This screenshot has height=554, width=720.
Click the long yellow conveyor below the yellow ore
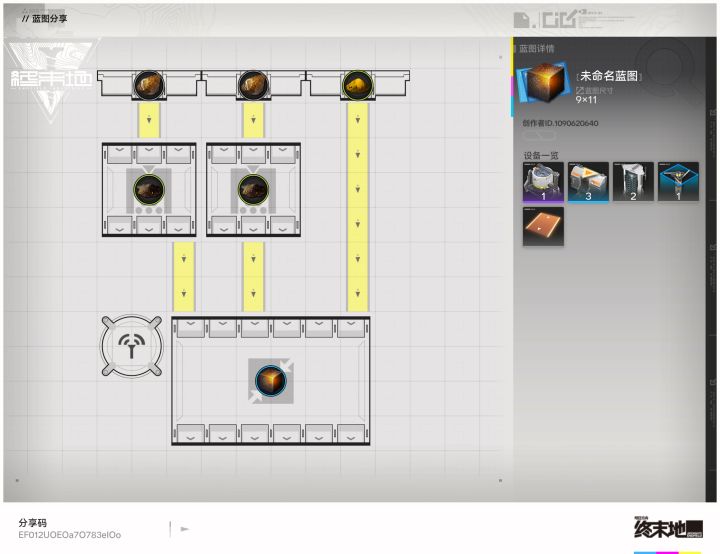click(358, 207)
